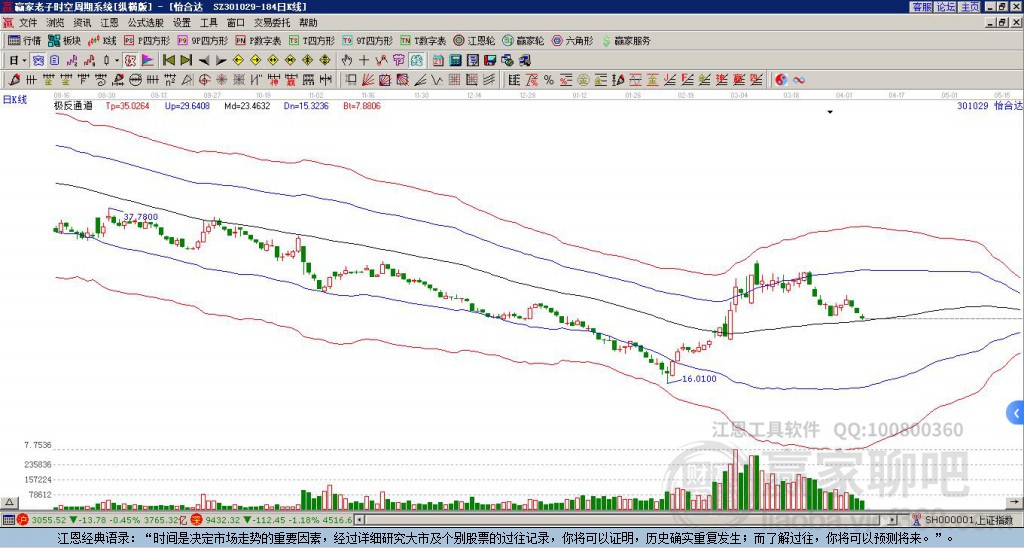Click the calendar date icon
The image size is (1024, 548).
438,61
